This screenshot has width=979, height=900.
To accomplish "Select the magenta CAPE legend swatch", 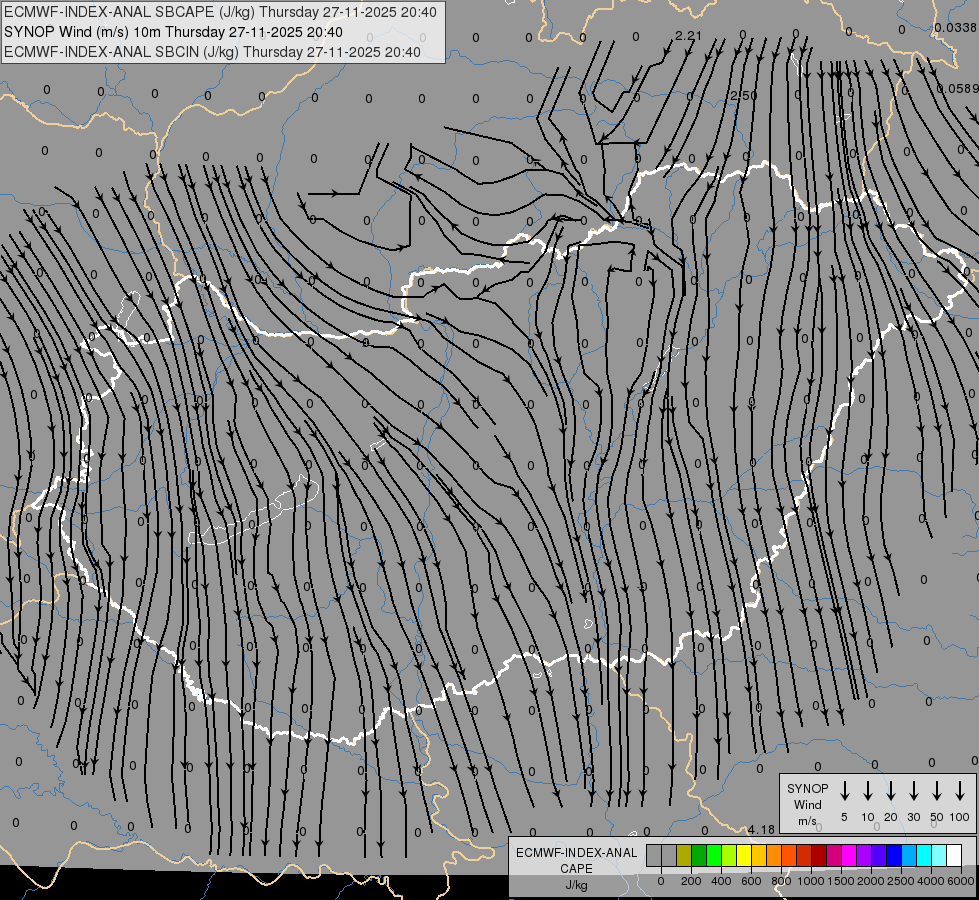I will (x=849, y=855).
